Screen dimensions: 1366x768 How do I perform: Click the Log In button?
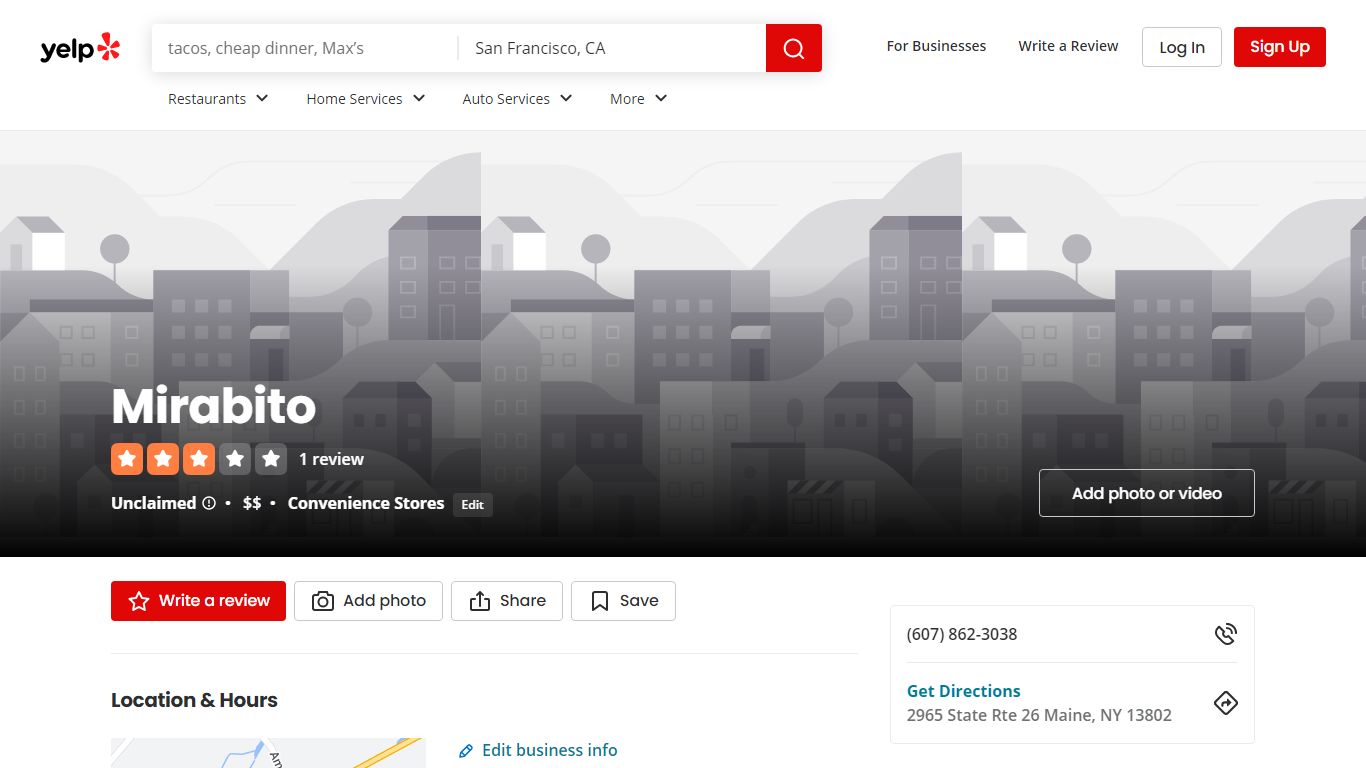[x=1182, y=47]
